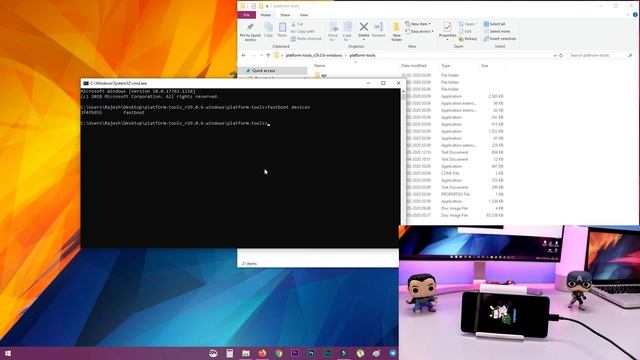The image size is (640, 360).
Task: Click Paste shortcut in the Clipboard group
Action: pyautogui.click(x=306, y=38)
